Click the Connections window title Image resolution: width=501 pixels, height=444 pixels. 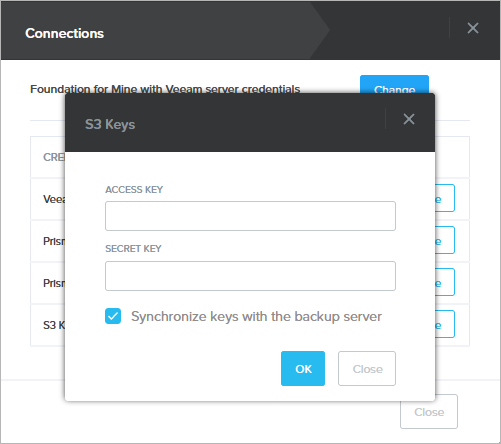tap(65, 33)
